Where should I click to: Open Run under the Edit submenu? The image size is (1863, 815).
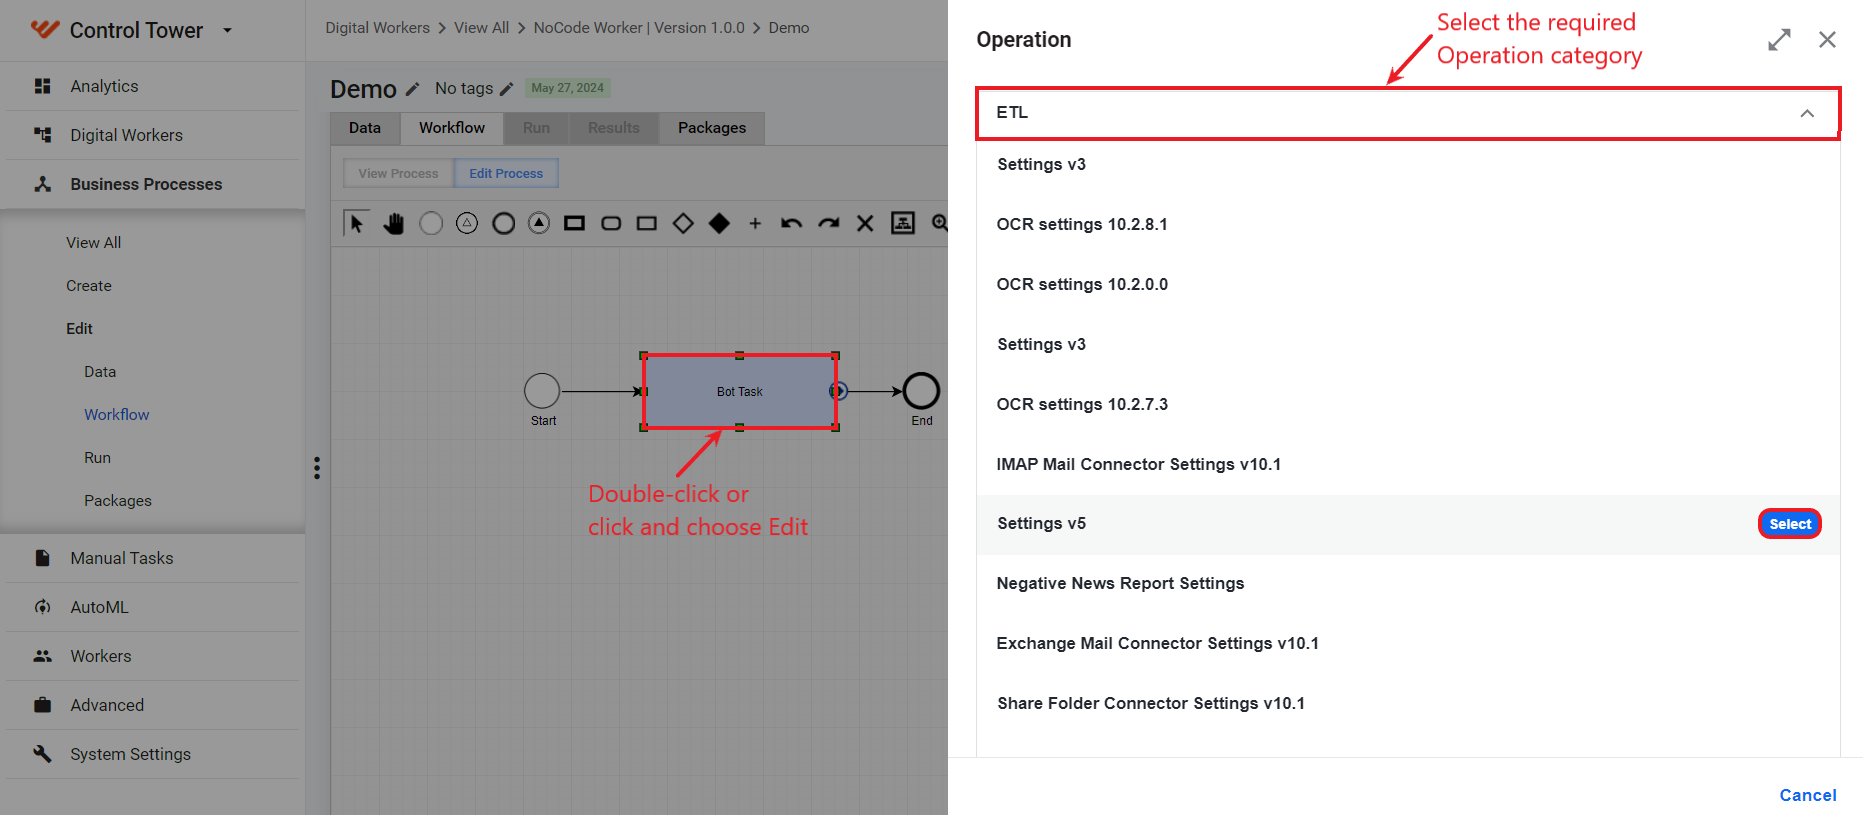[97, 457]
